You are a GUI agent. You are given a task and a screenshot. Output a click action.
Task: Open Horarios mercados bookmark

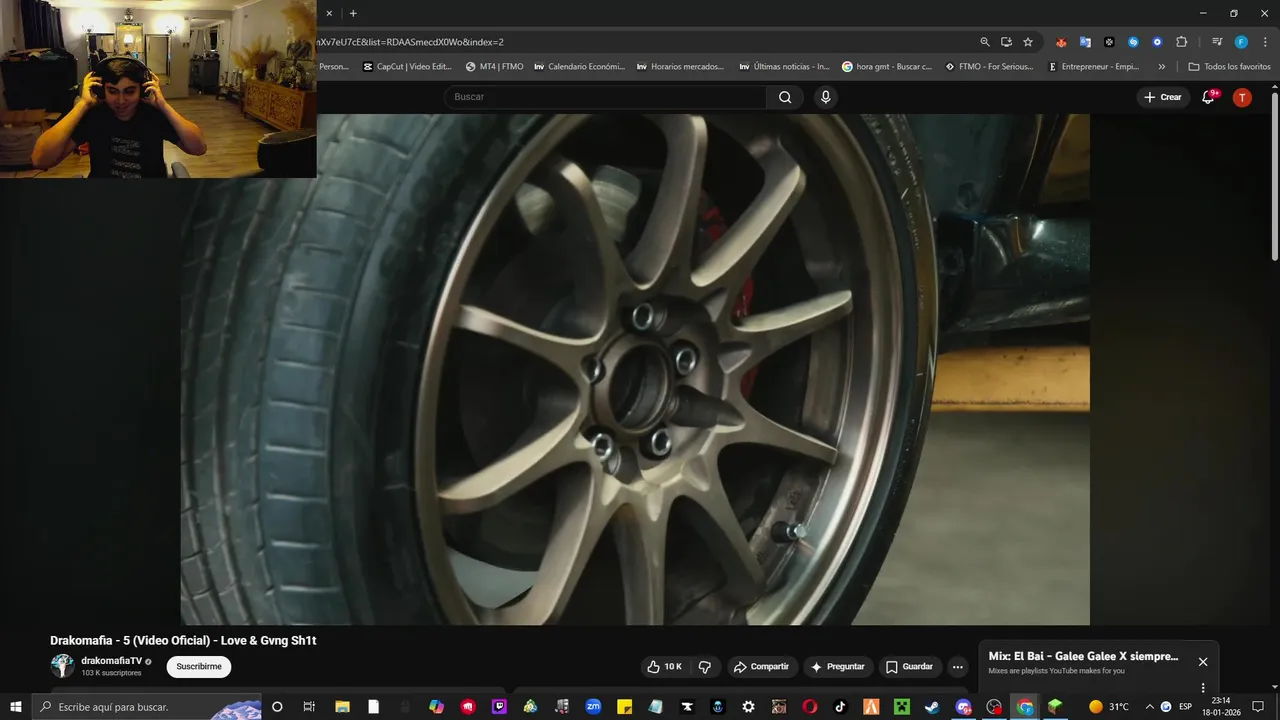pos(680,67)
